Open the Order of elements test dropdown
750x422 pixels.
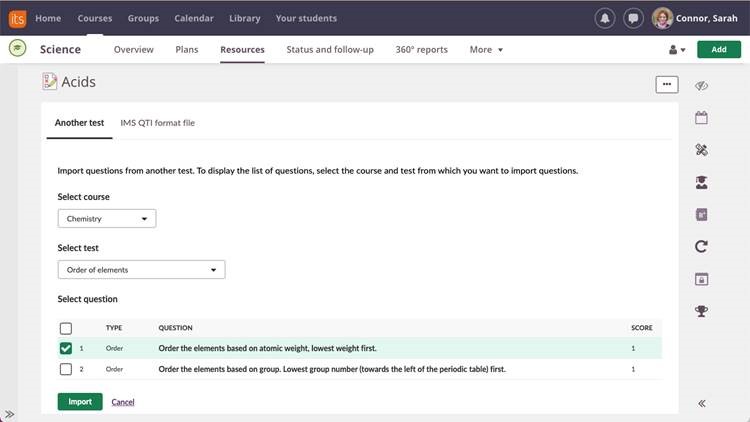pyautogui.click(x=141, y=270)
